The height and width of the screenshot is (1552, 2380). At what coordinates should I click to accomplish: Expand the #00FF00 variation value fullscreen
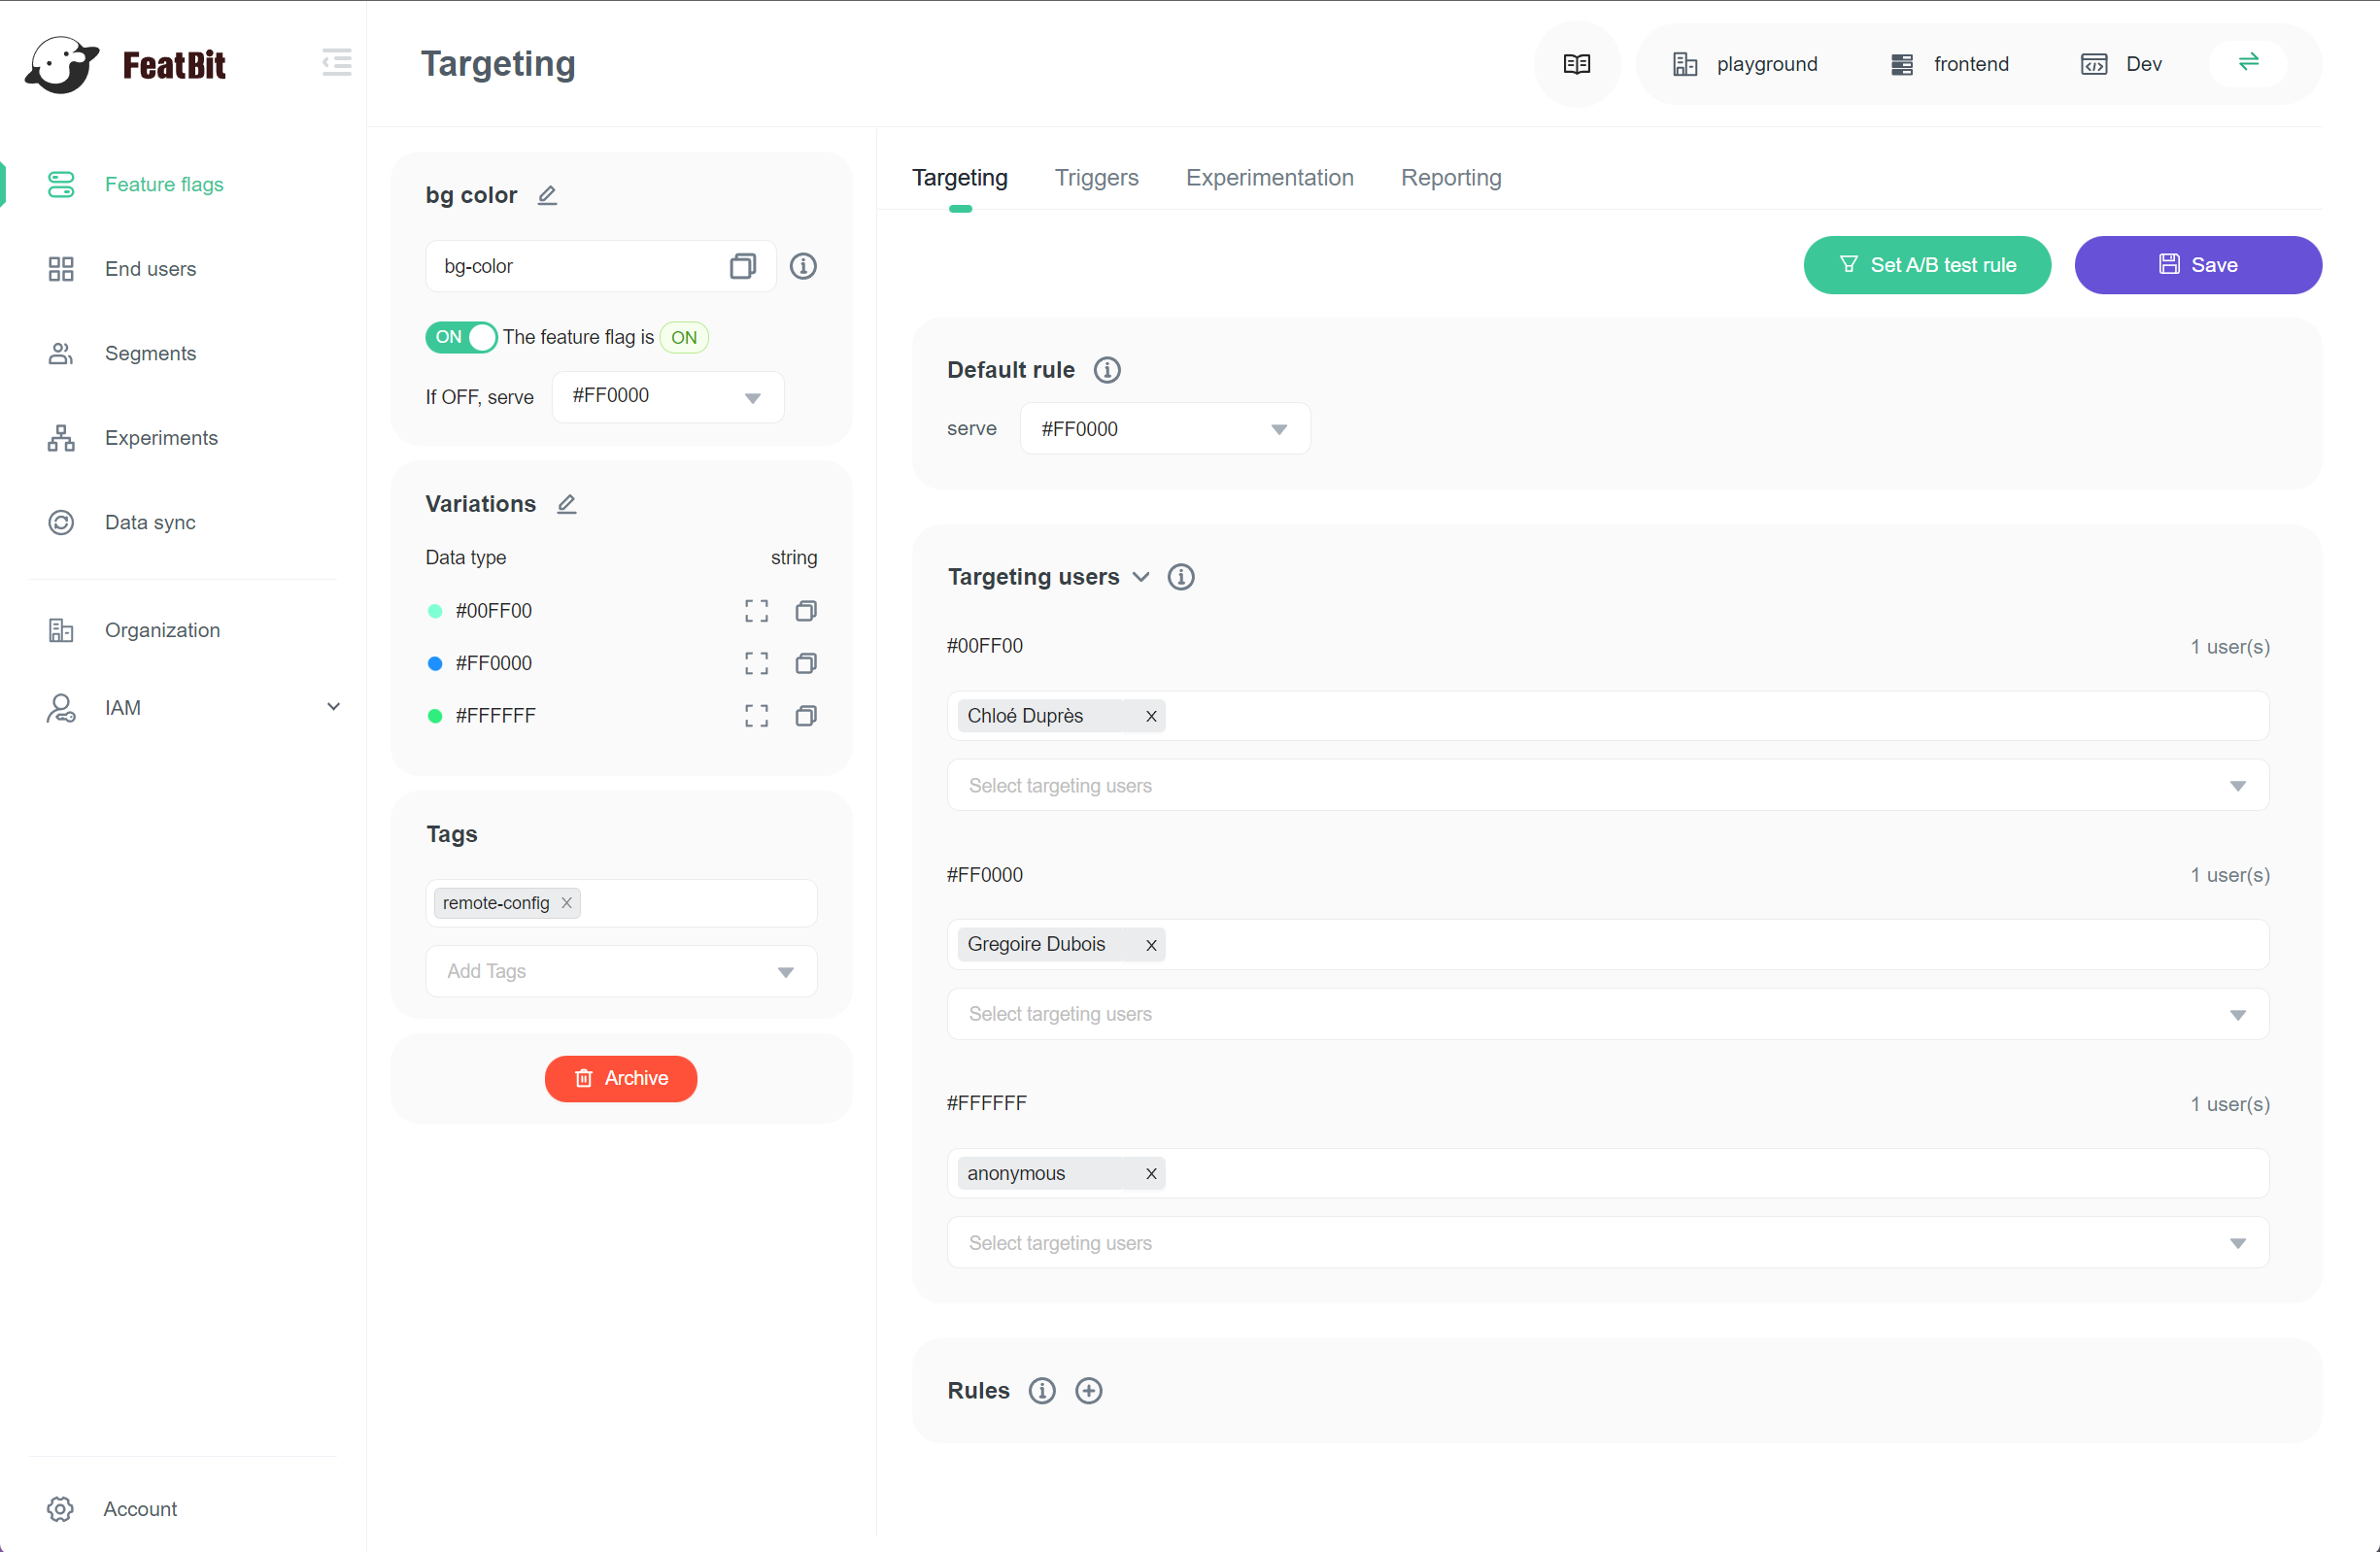click(x=756, y=611)
